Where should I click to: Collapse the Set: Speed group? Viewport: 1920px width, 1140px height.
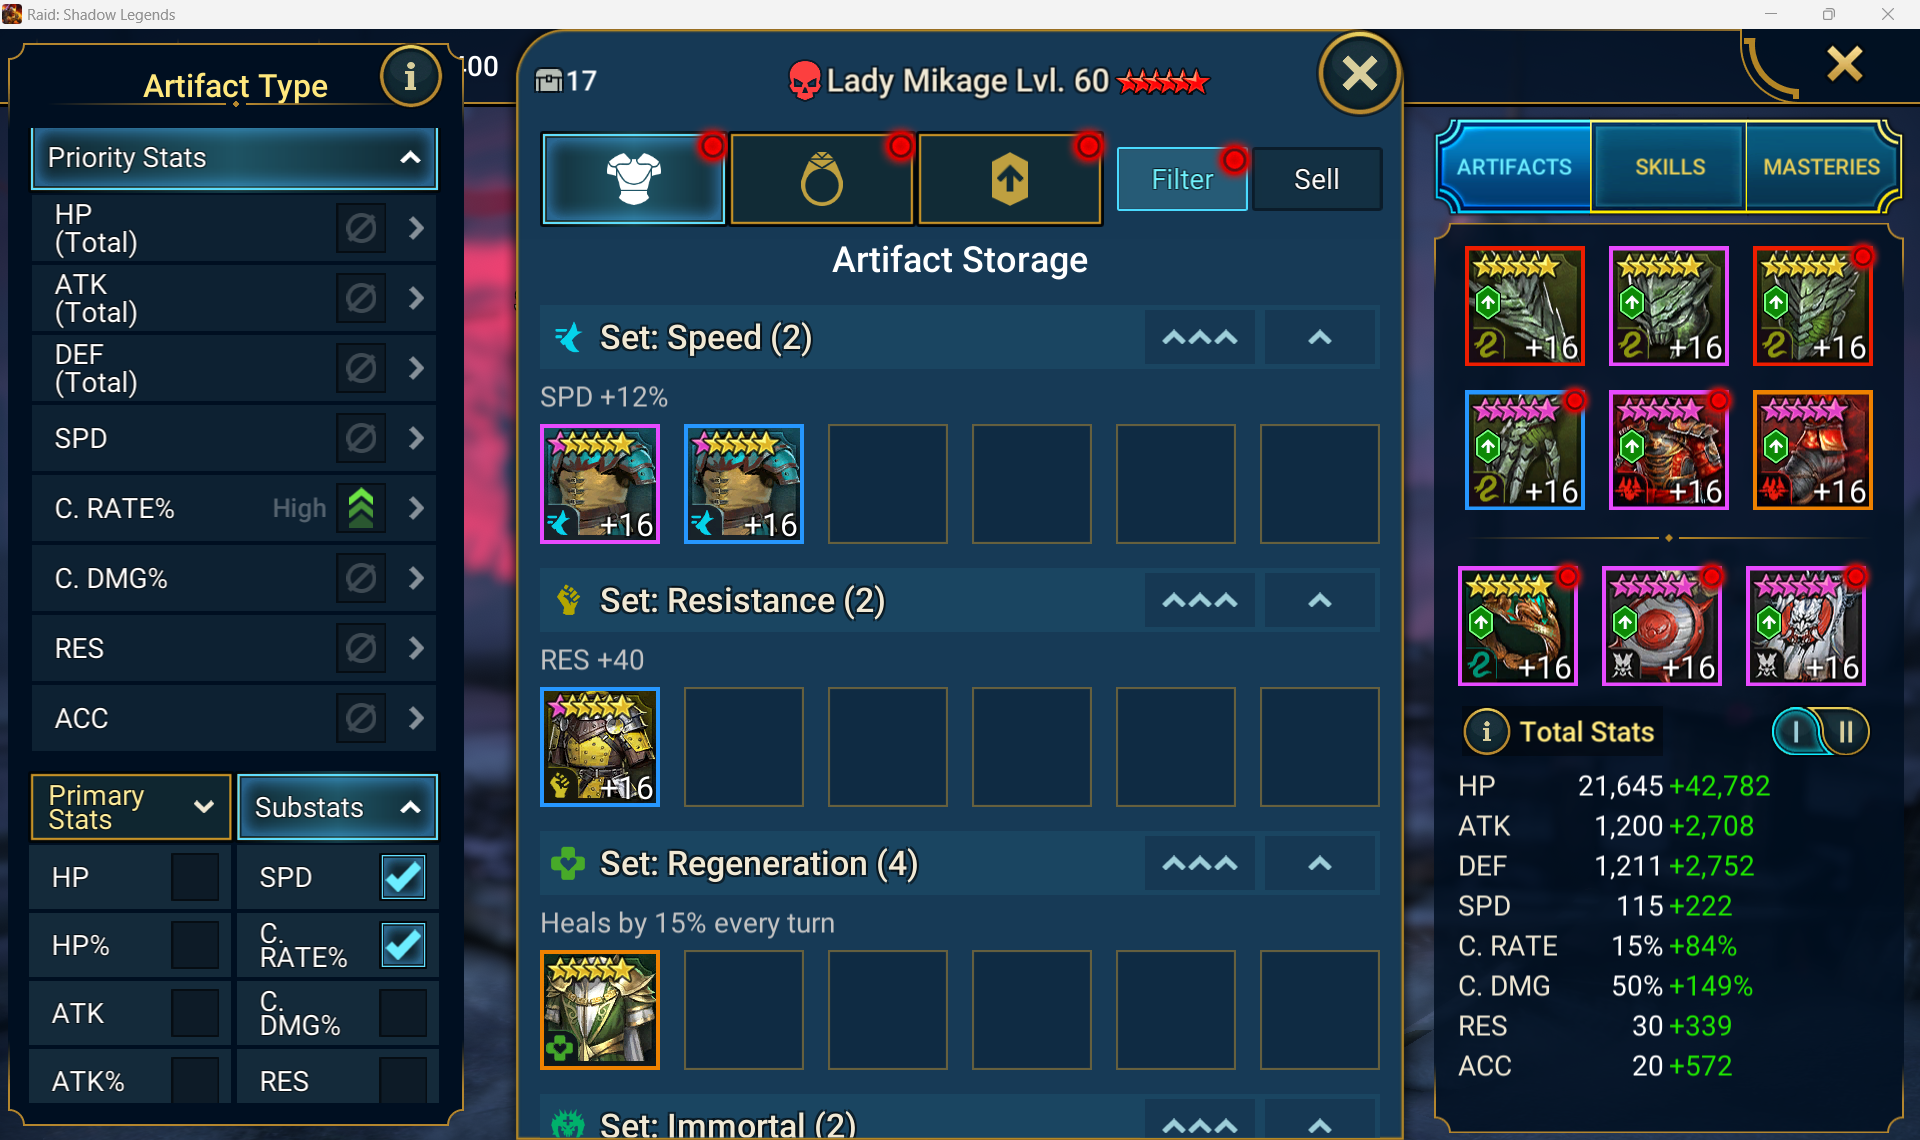[x=1320, y=338]
